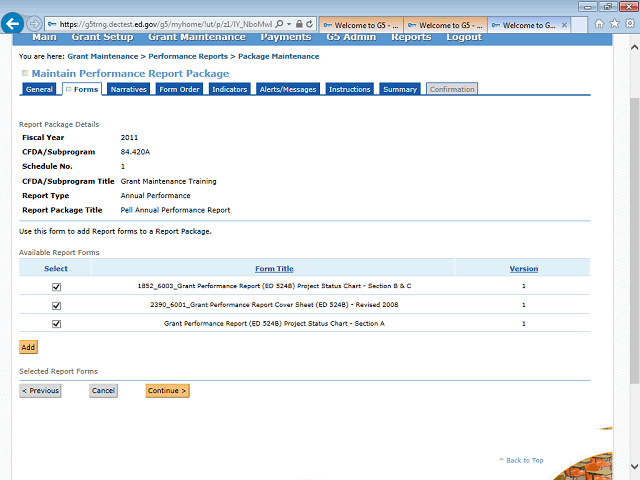Switch to the Narratives tab
The width and height of the screenshot is (640, 480).
point(129,89)
